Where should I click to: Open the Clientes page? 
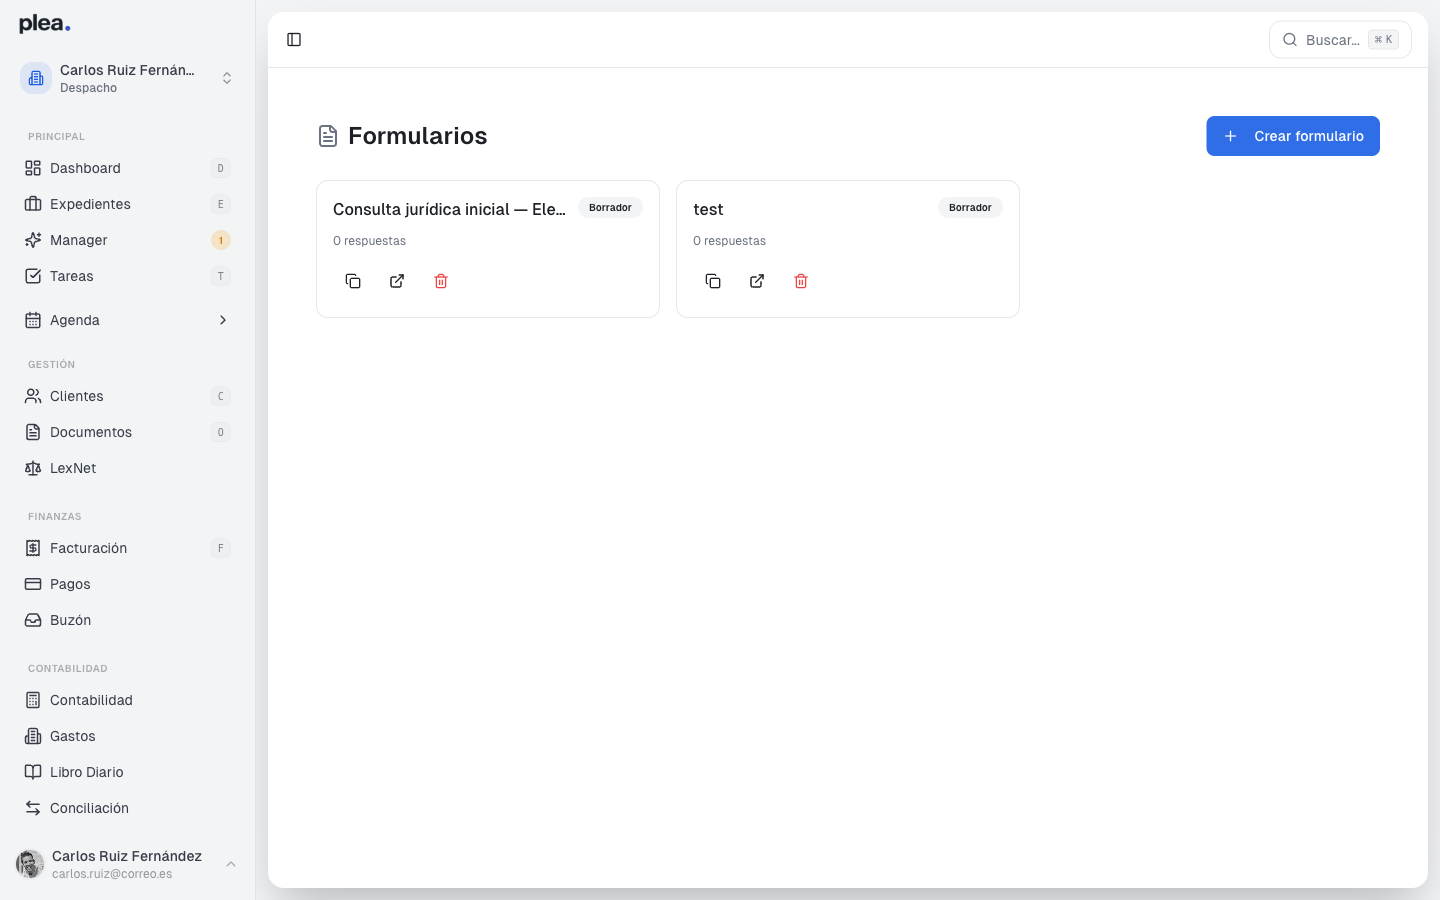point(128,396)
